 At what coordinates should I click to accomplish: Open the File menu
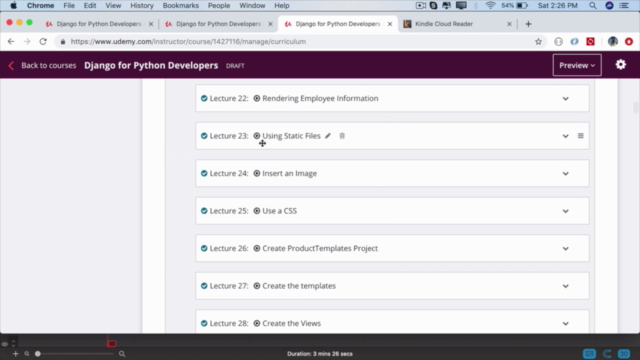click(x=69, y=6)
